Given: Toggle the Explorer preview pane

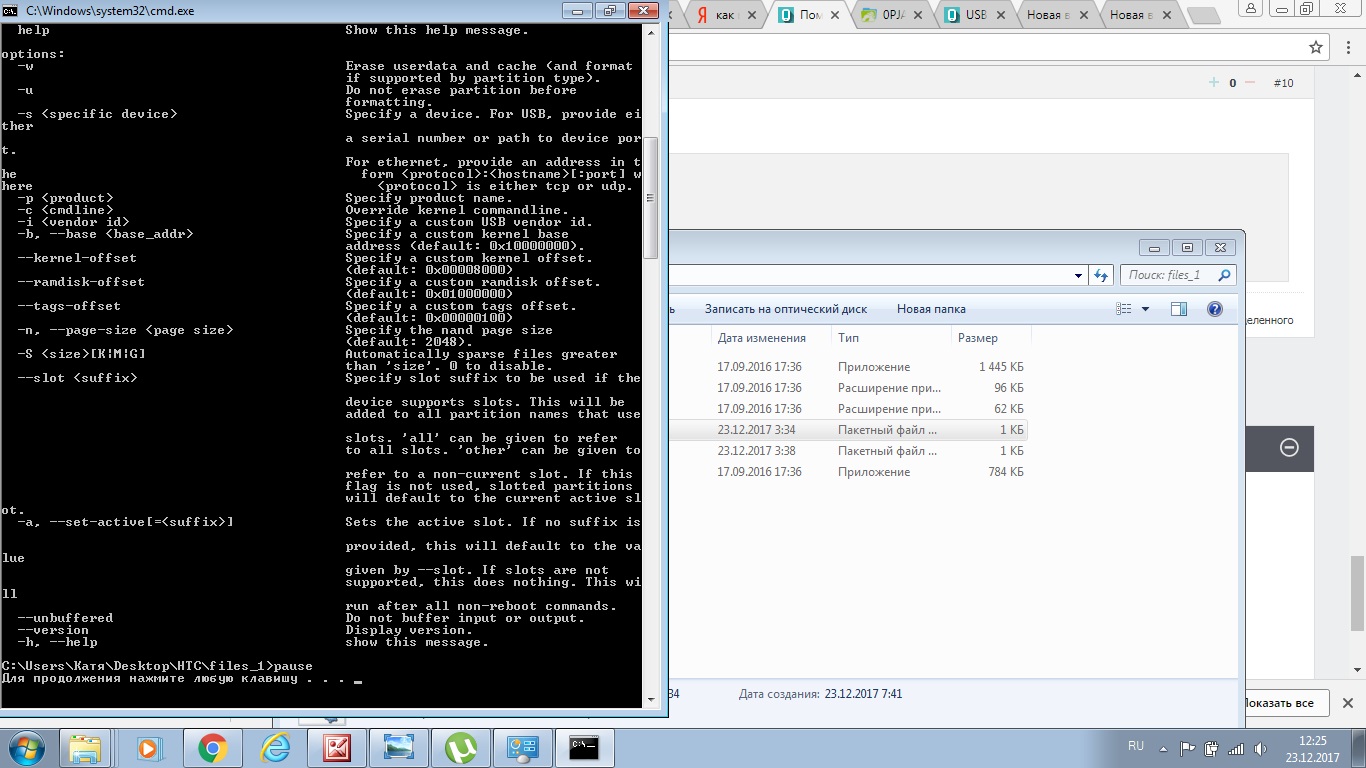Looking at the screenshot, I should click(1179, 309).
